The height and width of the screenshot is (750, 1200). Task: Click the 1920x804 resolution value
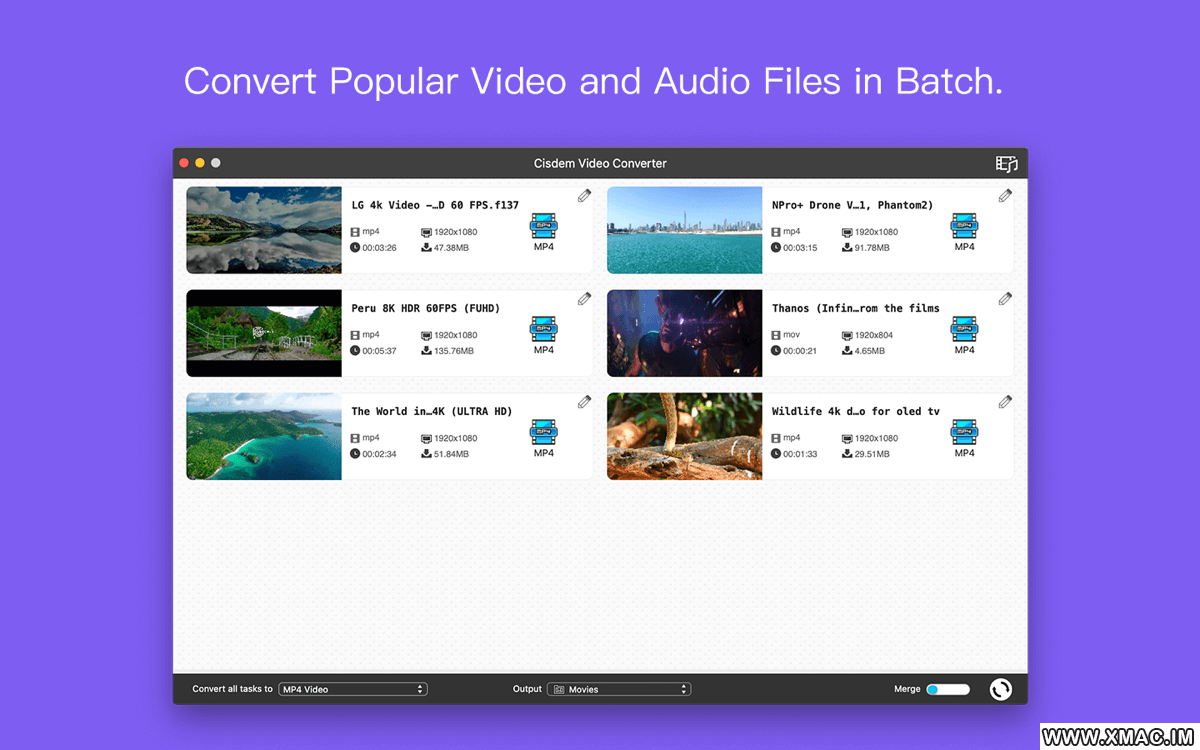(x=874, y=335)
